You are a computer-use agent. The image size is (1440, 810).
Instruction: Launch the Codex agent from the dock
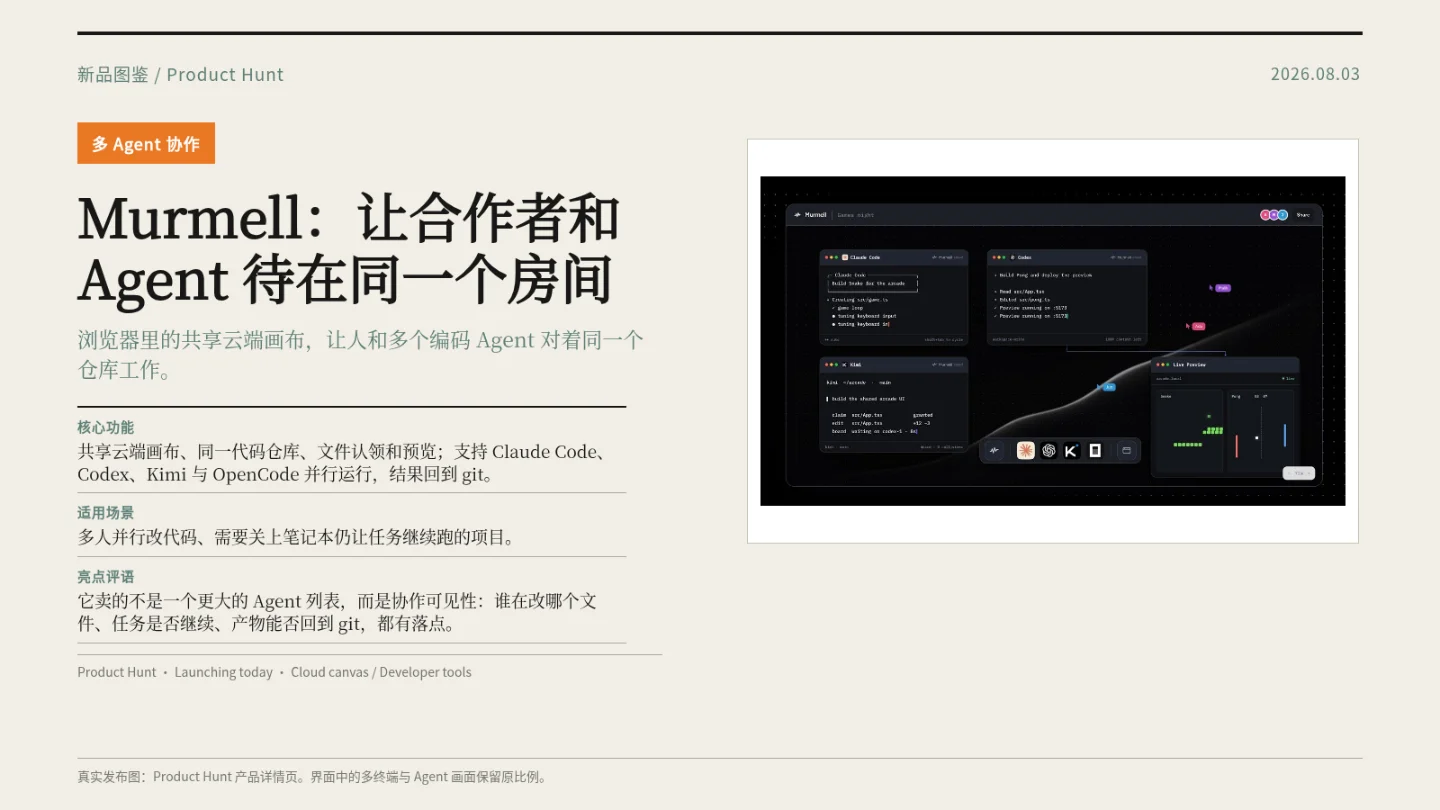(1048, 451)
